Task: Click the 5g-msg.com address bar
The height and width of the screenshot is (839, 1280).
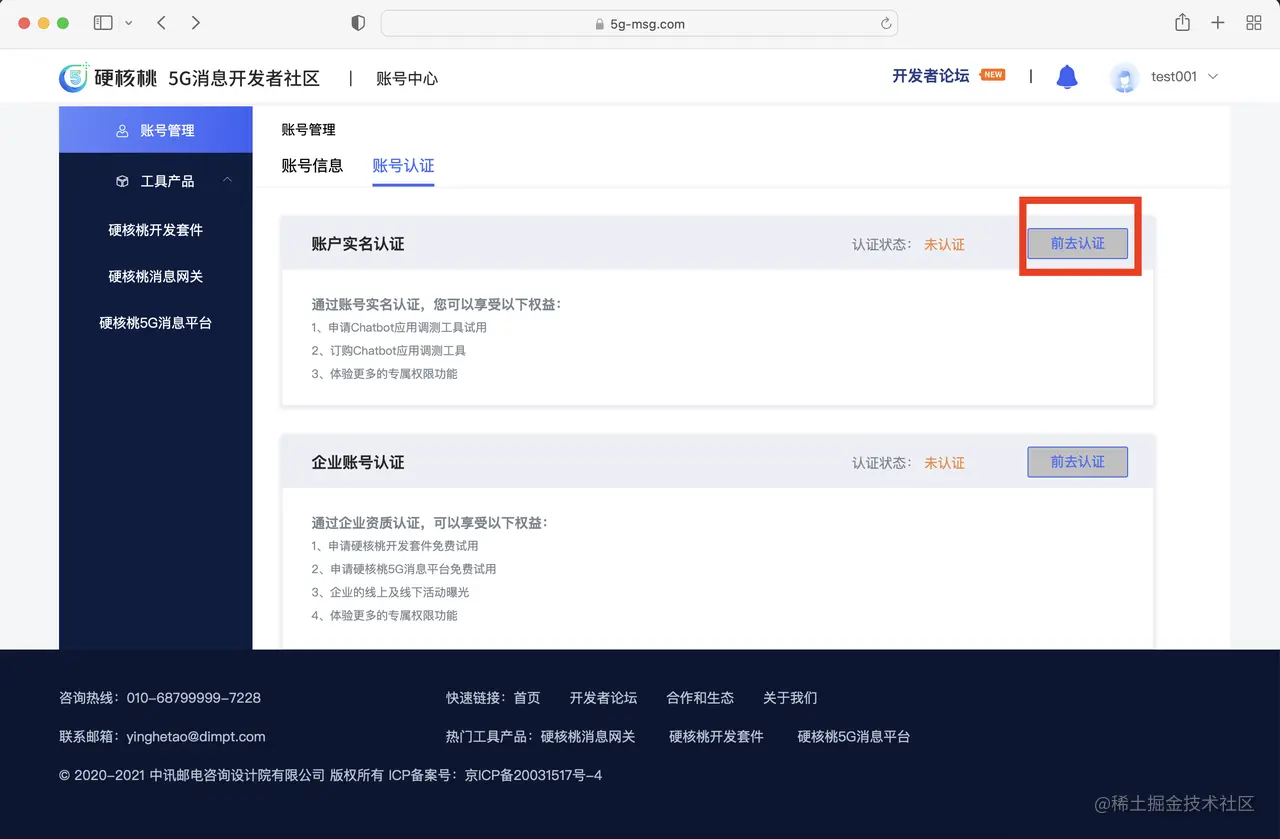Action: point(639,24)
